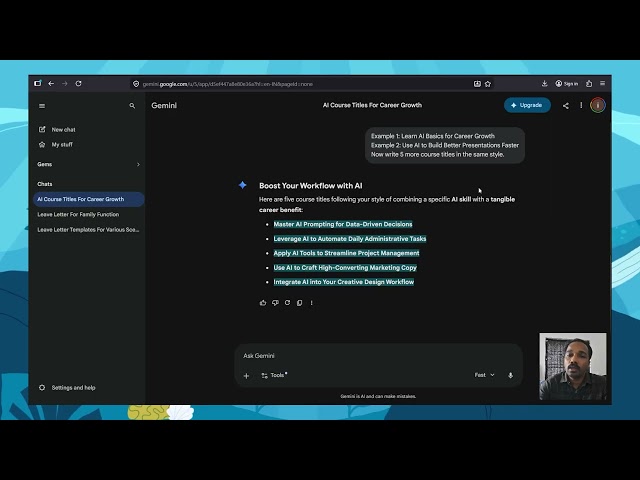Collapse the Gemini sidebar menu icon

42,106
